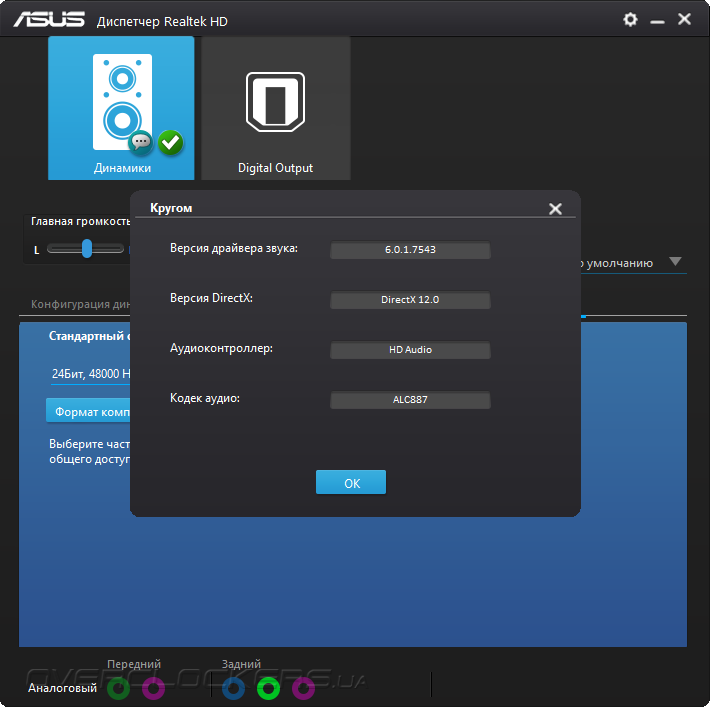Confirm the dialog with the OK button
This screenshot has height=707, width=710.
point(351,482)
